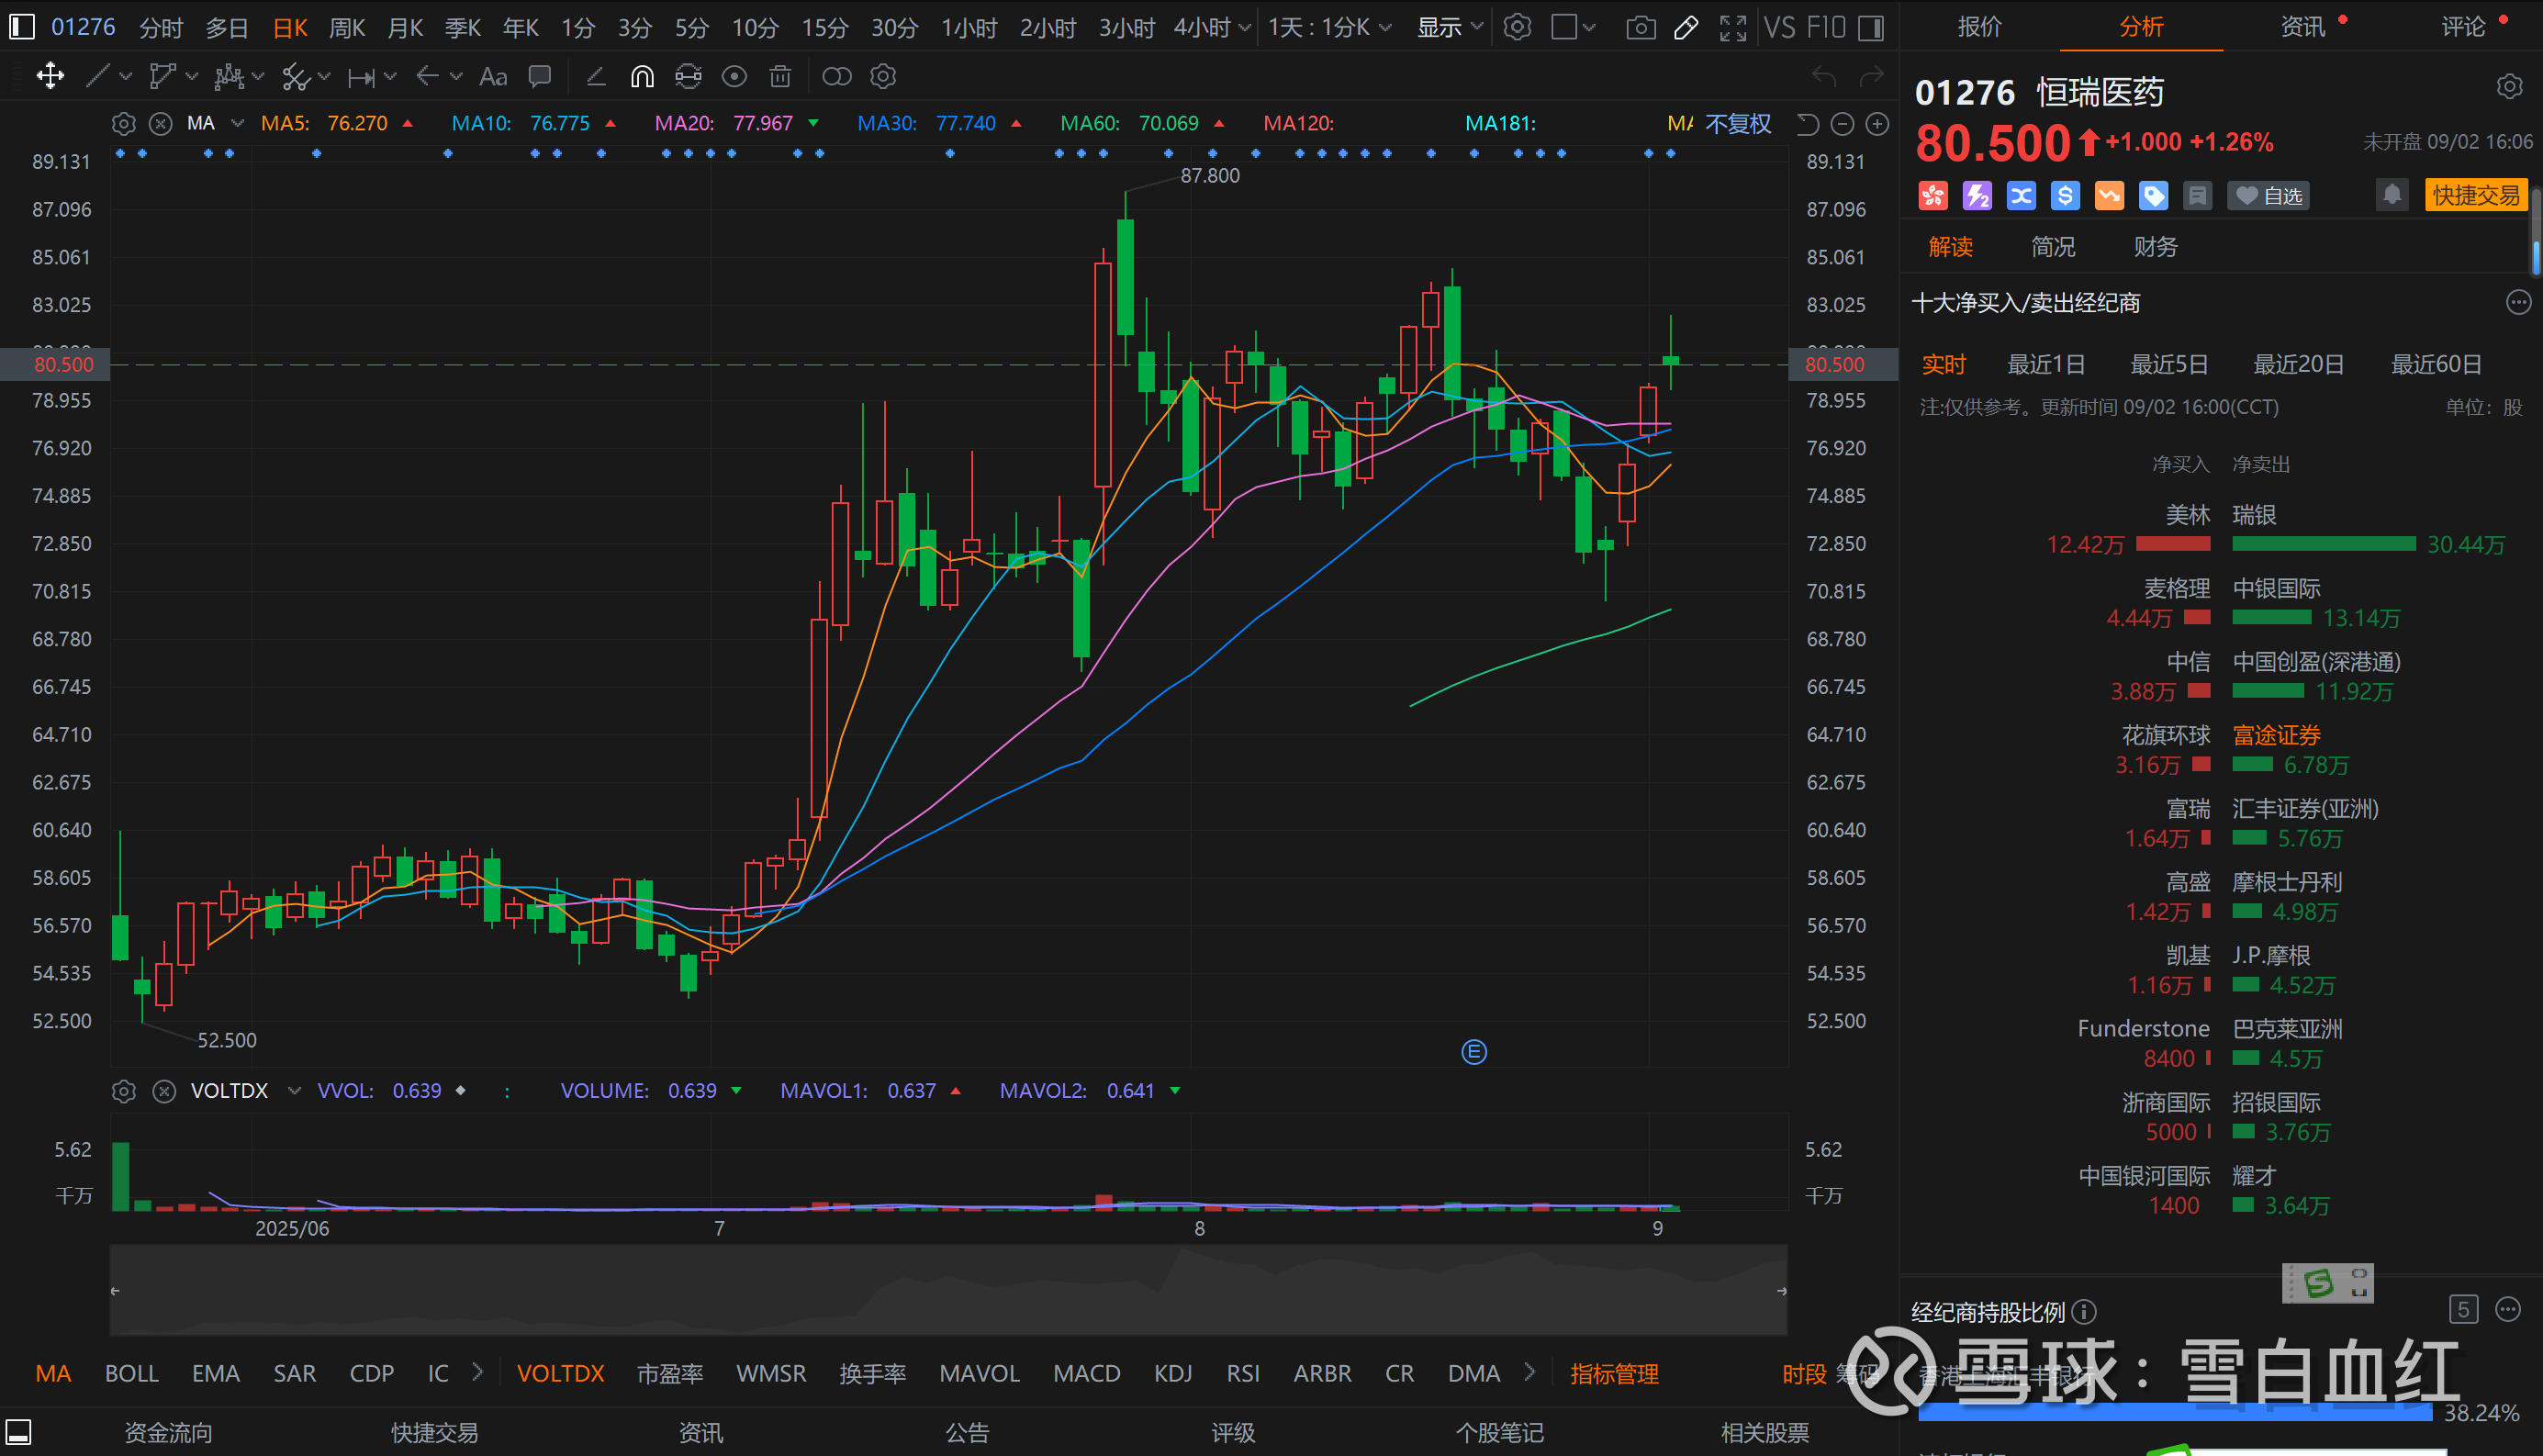This screenshot has height=1456, width=2543.
Task: Toggle drawing visibility eye icon
Action: tap(734, 77)
